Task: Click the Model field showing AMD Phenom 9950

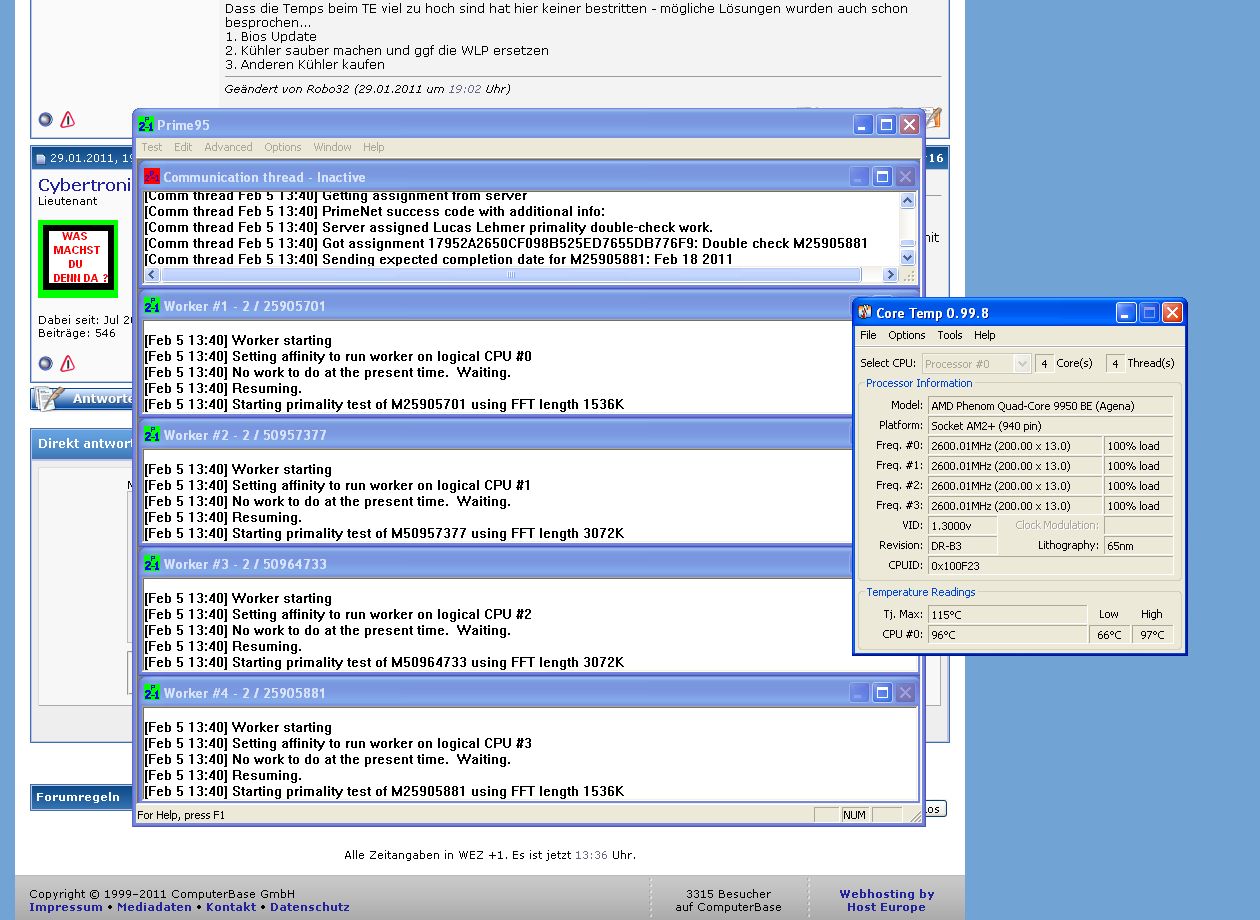Action: coord(1050,406)
